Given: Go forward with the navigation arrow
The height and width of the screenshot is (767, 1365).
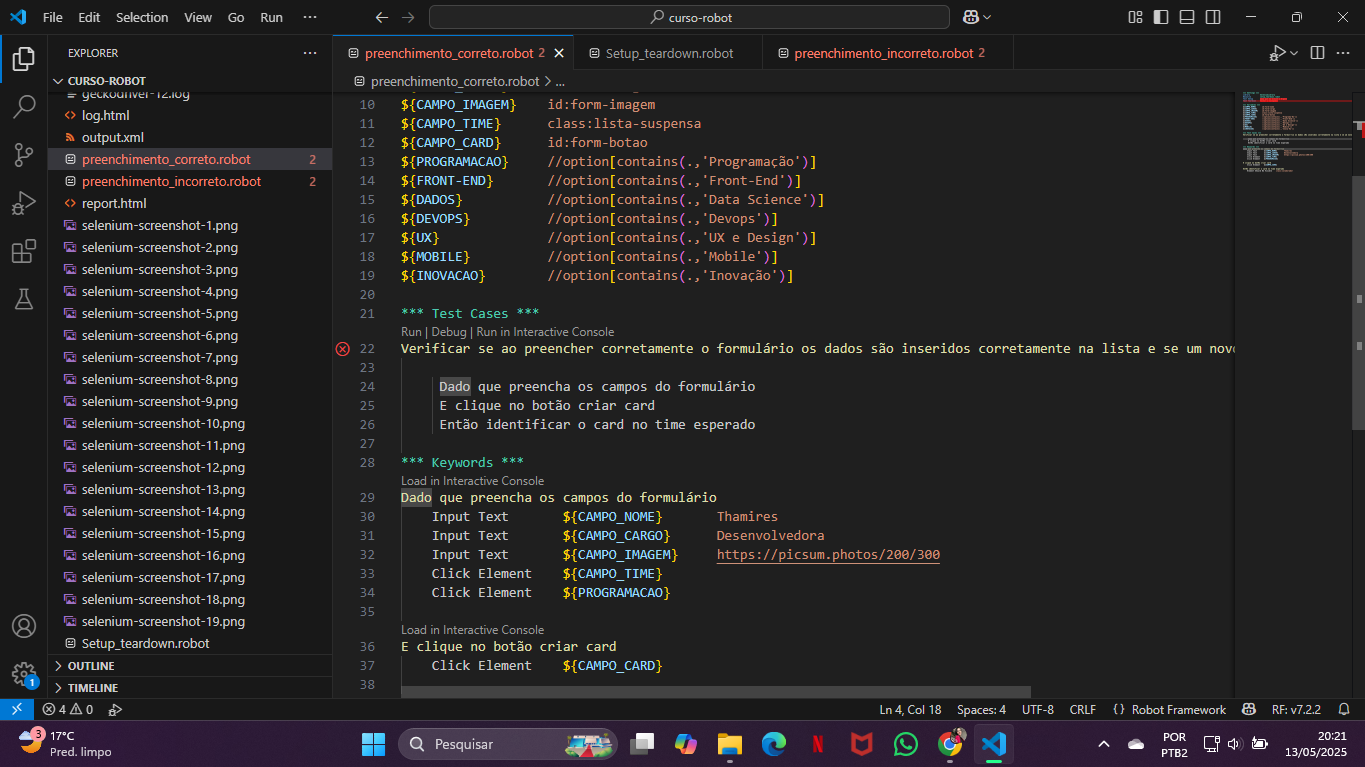Looking at the screenshot, I should [408, 17].
